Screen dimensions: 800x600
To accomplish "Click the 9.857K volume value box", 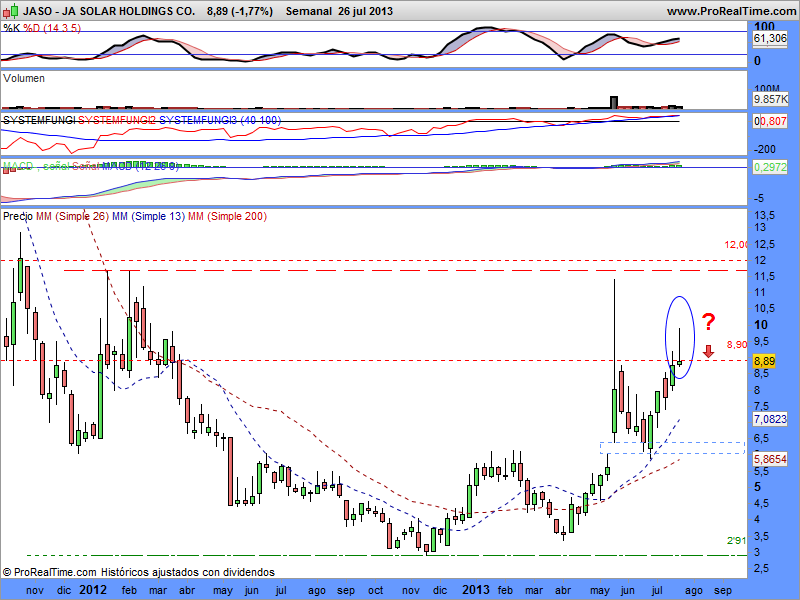I will pos(770,99).
